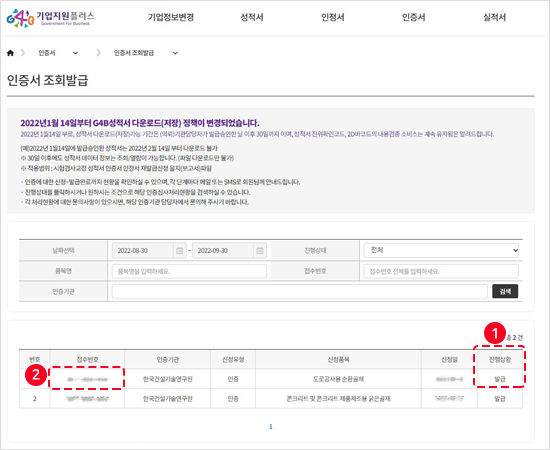Select 도로공사용 순환골재 cell
Viewport: 550px width, 450px height.
(x=338, y=379)
